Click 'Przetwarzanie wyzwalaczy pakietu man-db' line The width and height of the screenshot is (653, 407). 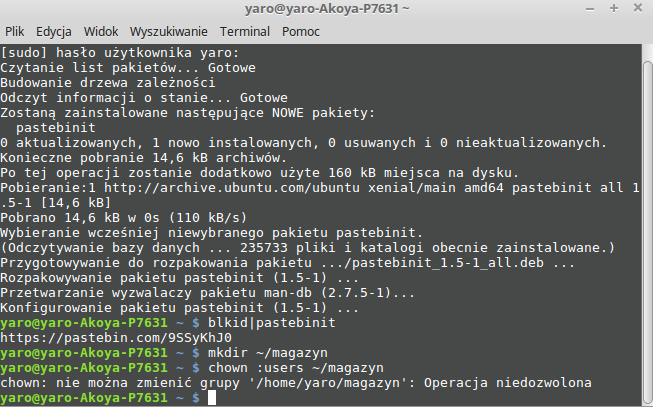(208, 293)
